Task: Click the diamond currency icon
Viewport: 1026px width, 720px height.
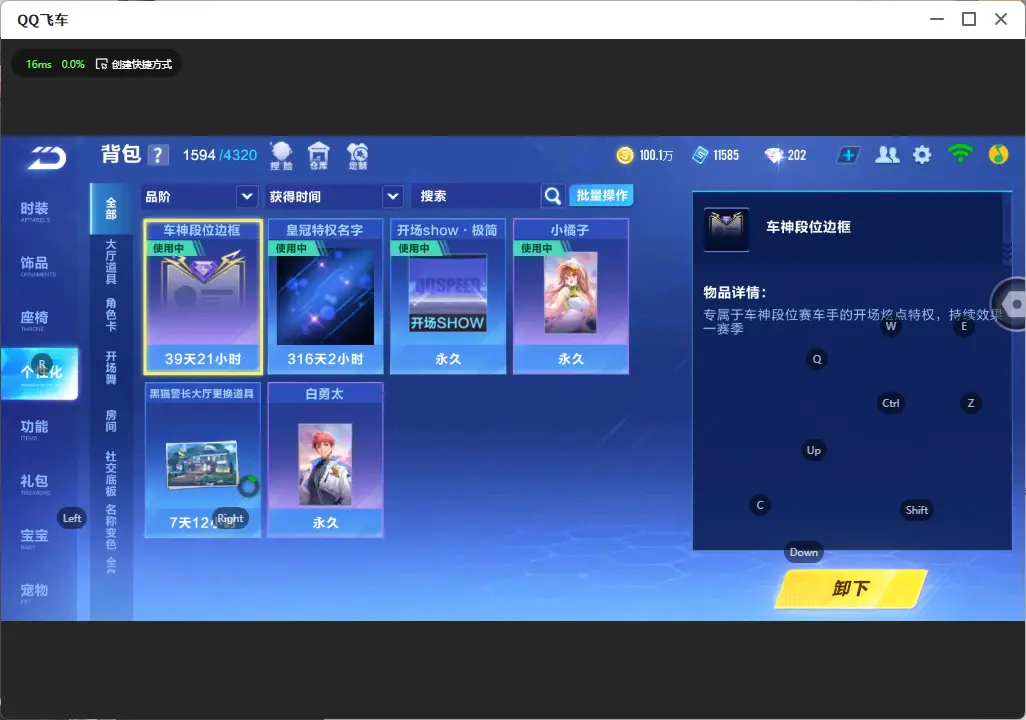Action: click(774, 155)
